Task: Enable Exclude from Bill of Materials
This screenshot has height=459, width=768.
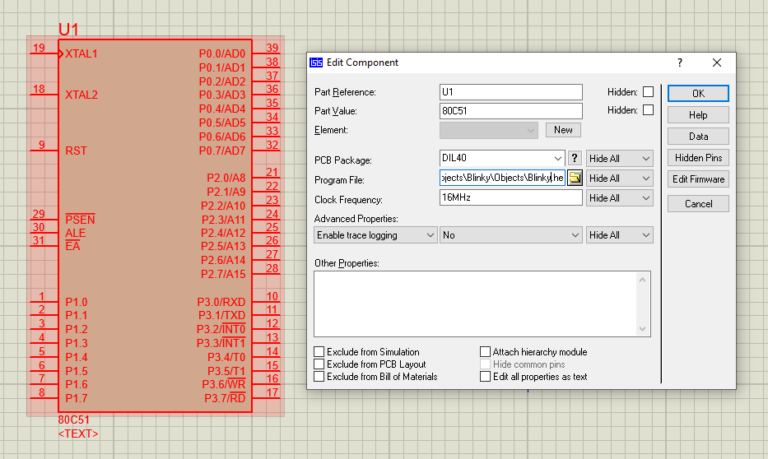Action: click(319, 376)
